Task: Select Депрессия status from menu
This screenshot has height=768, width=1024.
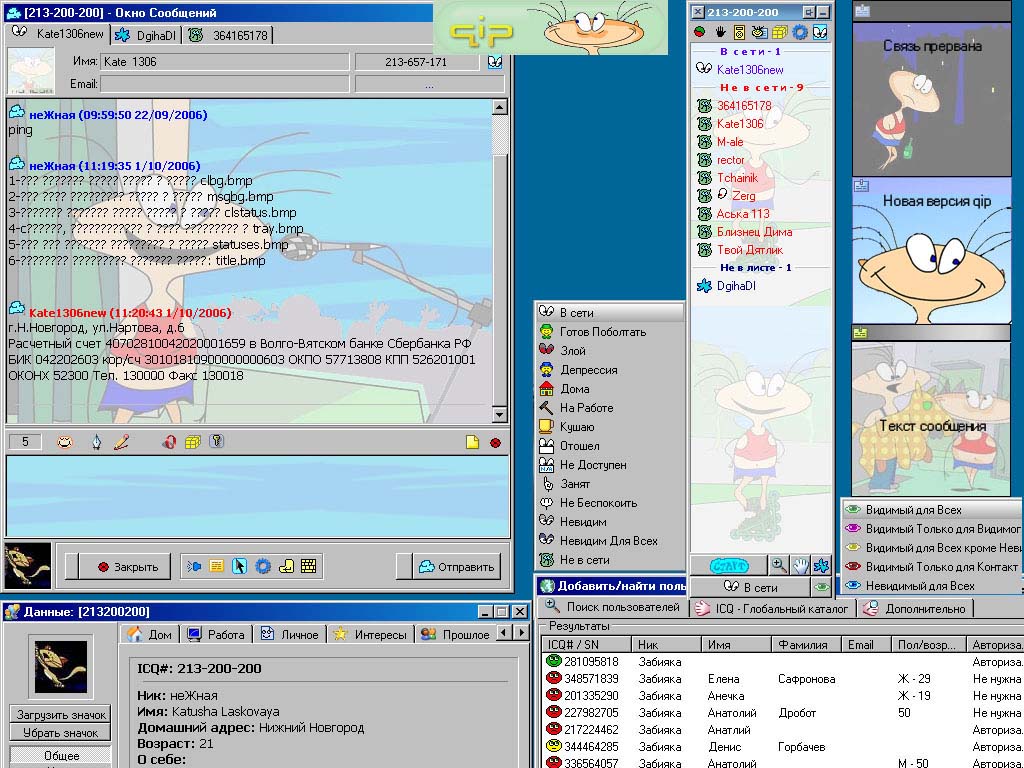Action: (x=610, y=370)
